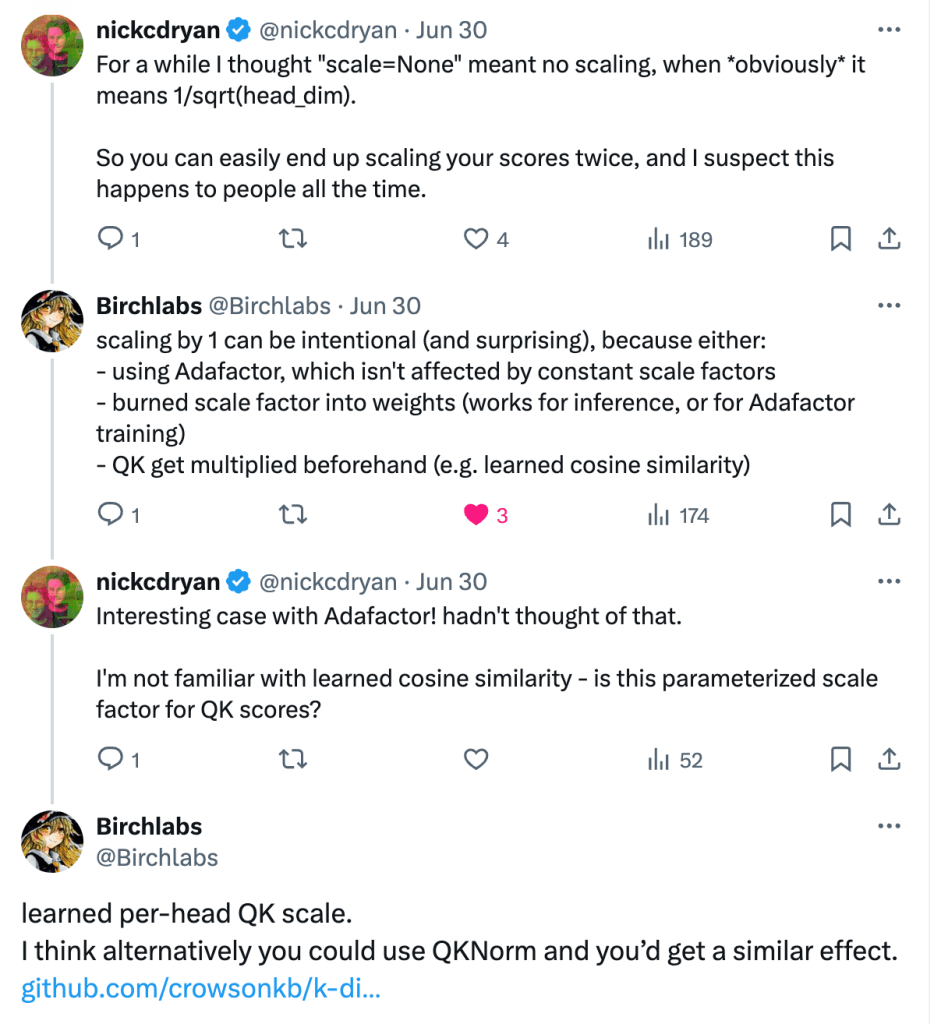Reply to Birchlabs' Adafactor tweet
The image size is (934, 1024).
[x=109, y=515]
